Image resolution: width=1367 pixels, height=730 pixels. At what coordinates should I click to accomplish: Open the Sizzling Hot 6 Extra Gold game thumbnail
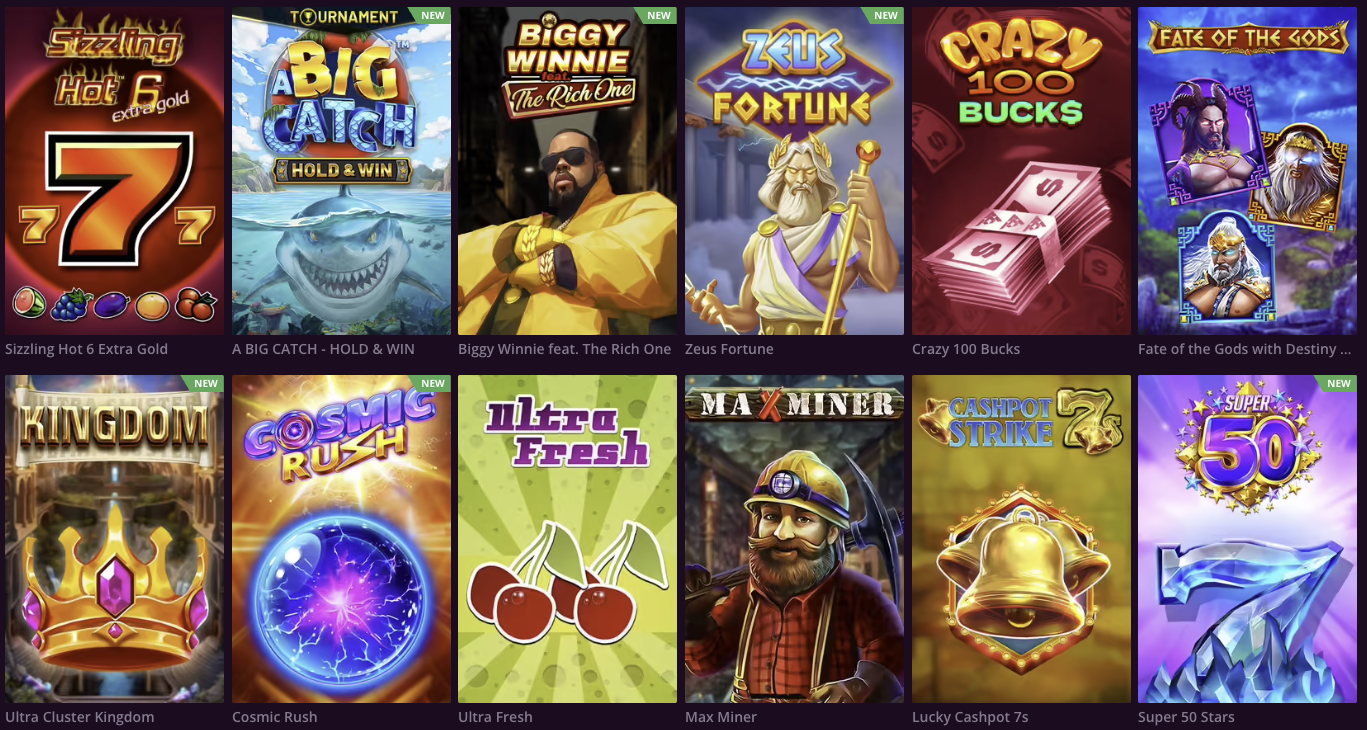114,171
